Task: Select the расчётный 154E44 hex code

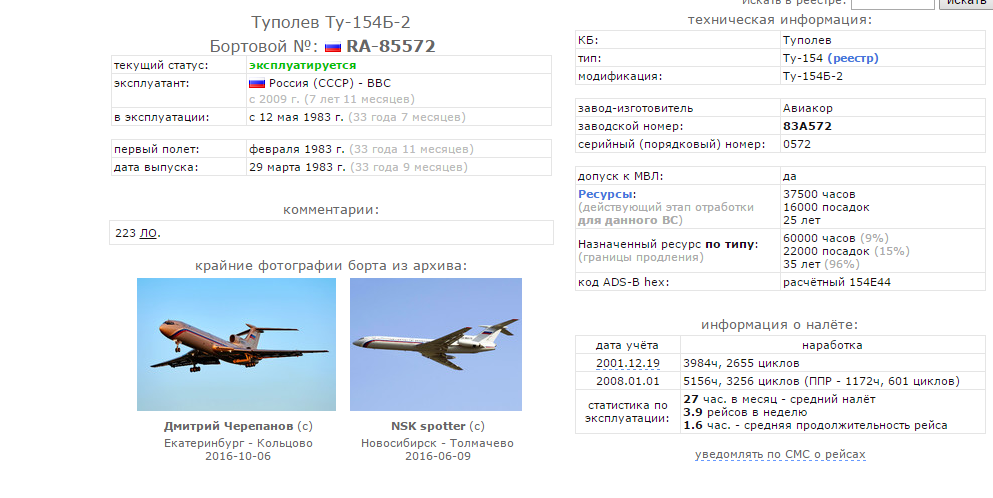Action: coord(837,282)
